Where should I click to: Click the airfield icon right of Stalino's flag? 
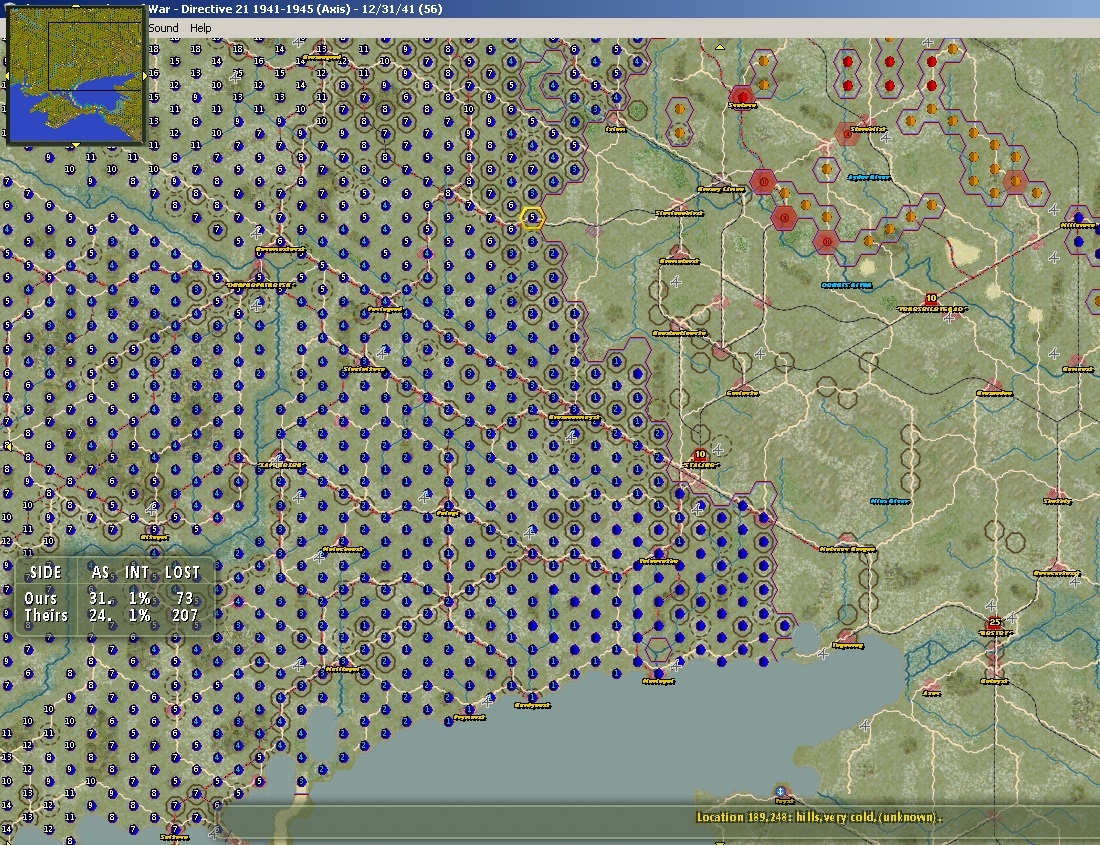coord(718,449)
